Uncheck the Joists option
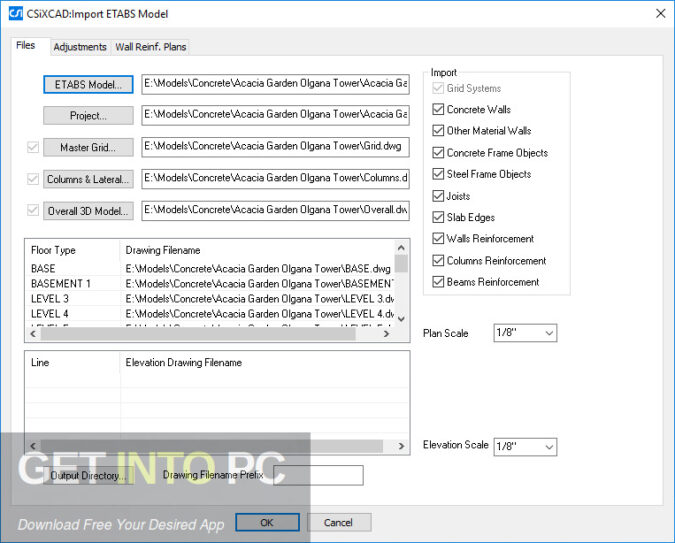675x543 pixels. tap(438, 196)
